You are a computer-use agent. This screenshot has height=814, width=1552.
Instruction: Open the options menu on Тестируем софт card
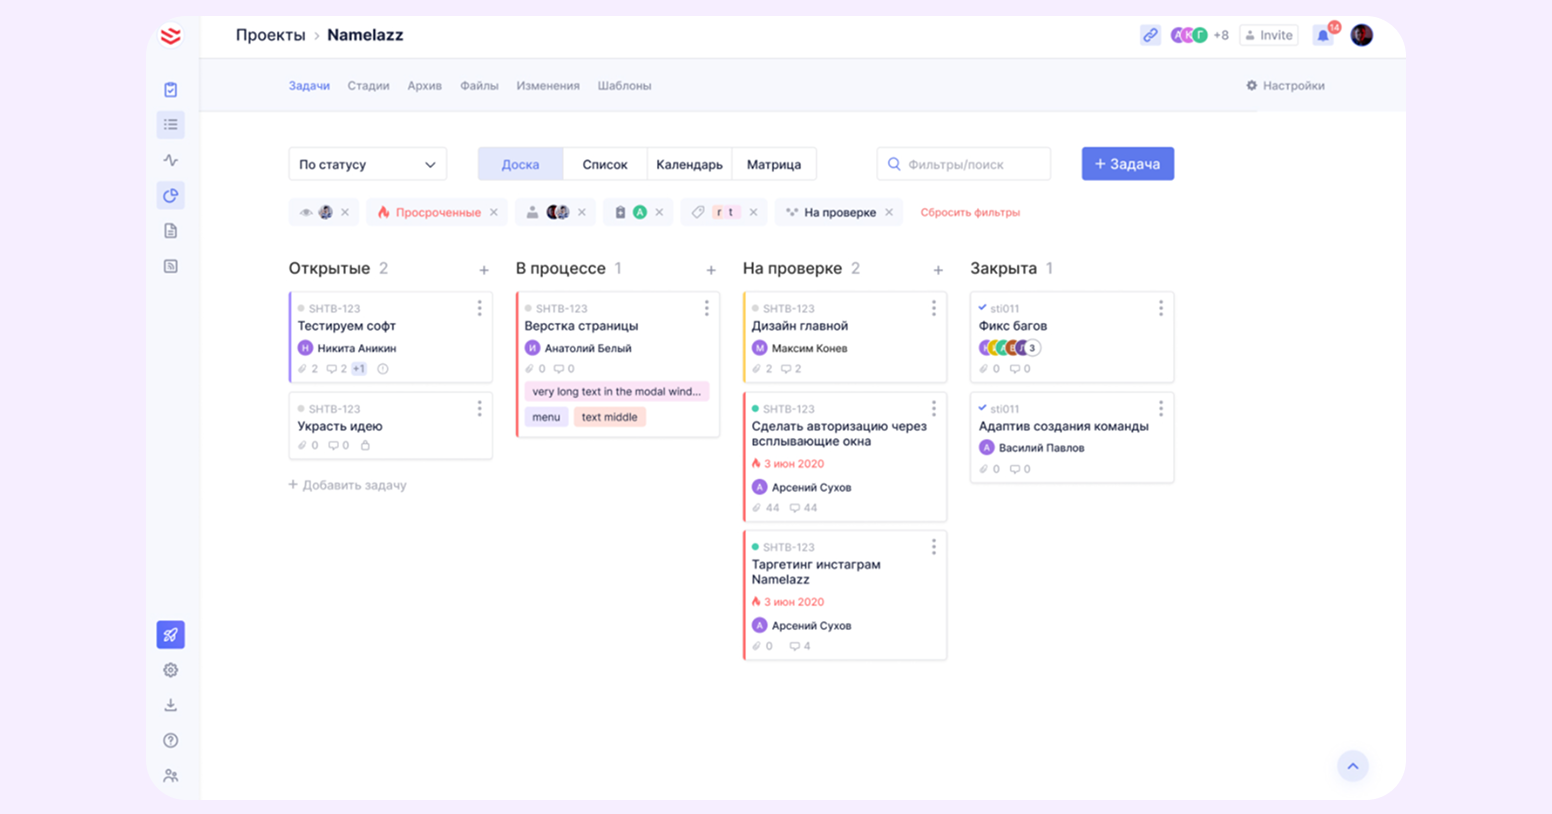[x=479, y=308]
